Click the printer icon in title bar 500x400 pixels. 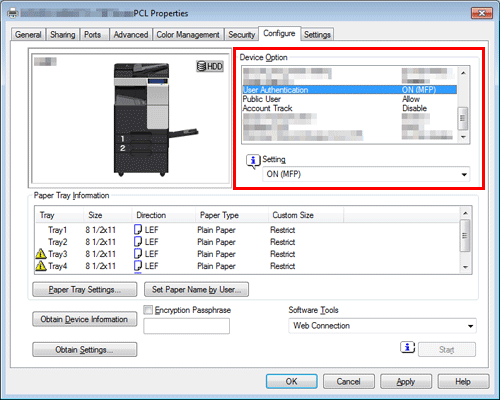point(13,13)
